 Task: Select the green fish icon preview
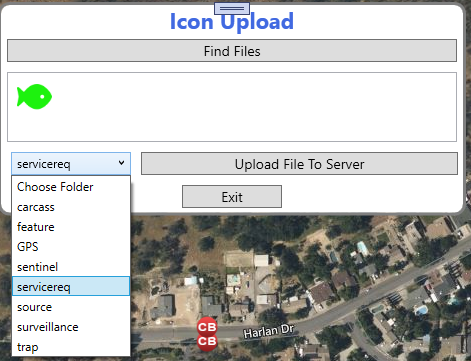point(34,97)
